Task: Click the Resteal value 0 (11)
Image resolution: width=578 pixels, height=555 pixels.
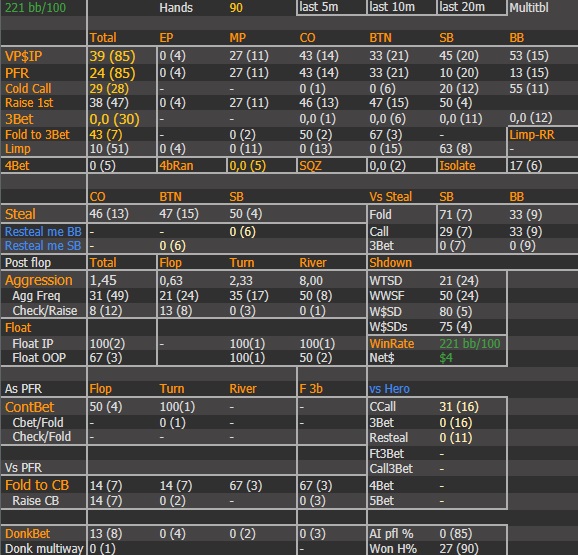Action: point(455,437)
